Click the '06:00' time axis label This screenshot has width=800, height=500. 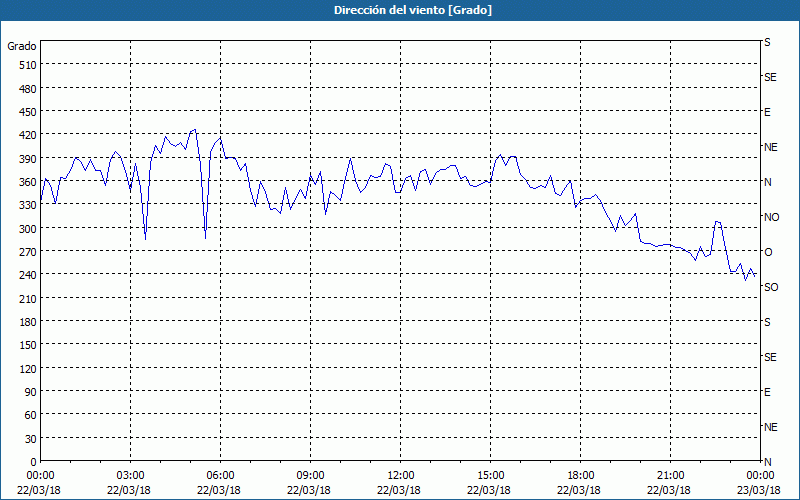pyautogui.click(x=220, y=476)
